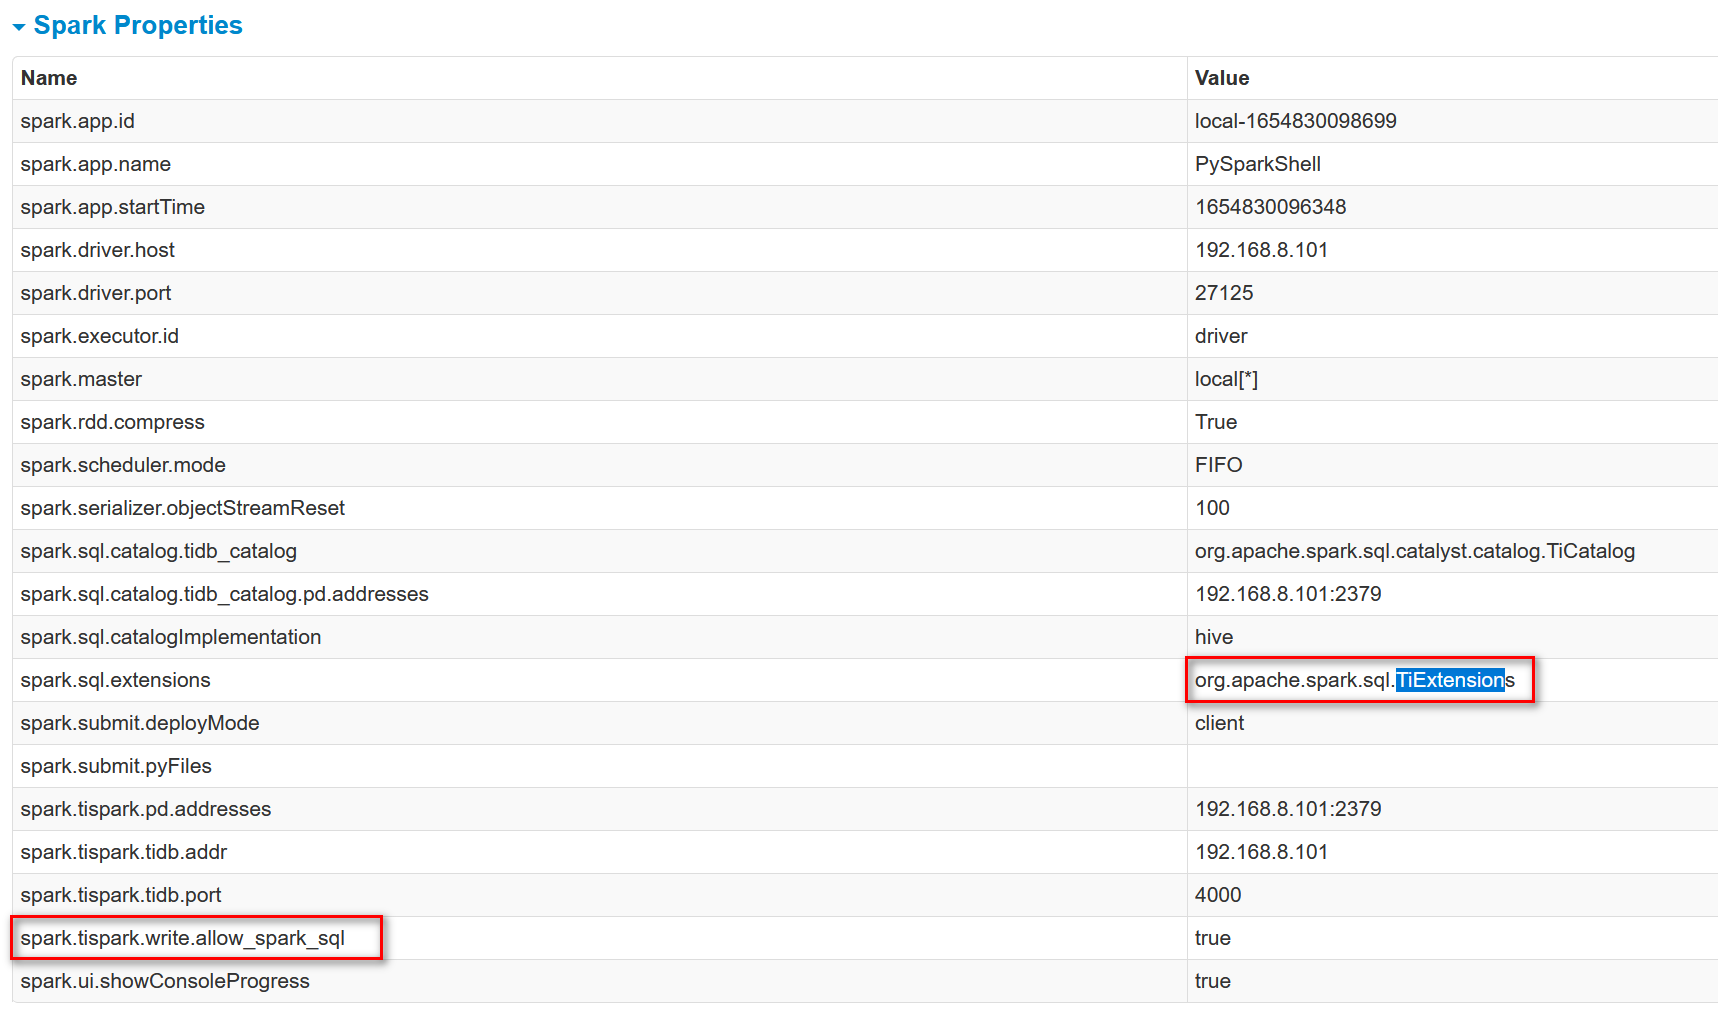This screenshot has height=1015, width=1718.
Task: Click the spark.app.startTime property name
Action: tap(113, 207)
